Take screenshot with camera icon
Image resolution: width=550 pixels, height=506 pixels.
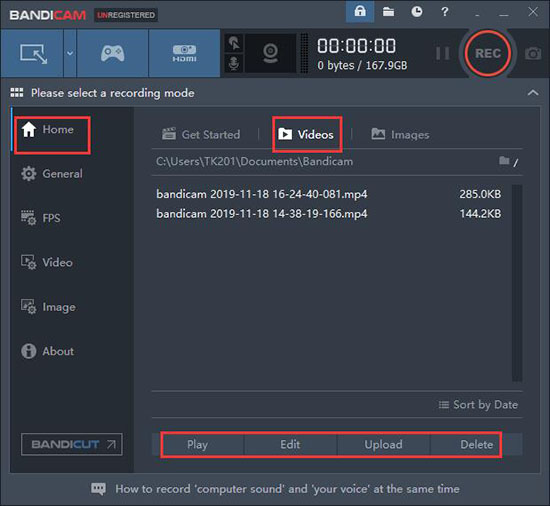[533, 54]
